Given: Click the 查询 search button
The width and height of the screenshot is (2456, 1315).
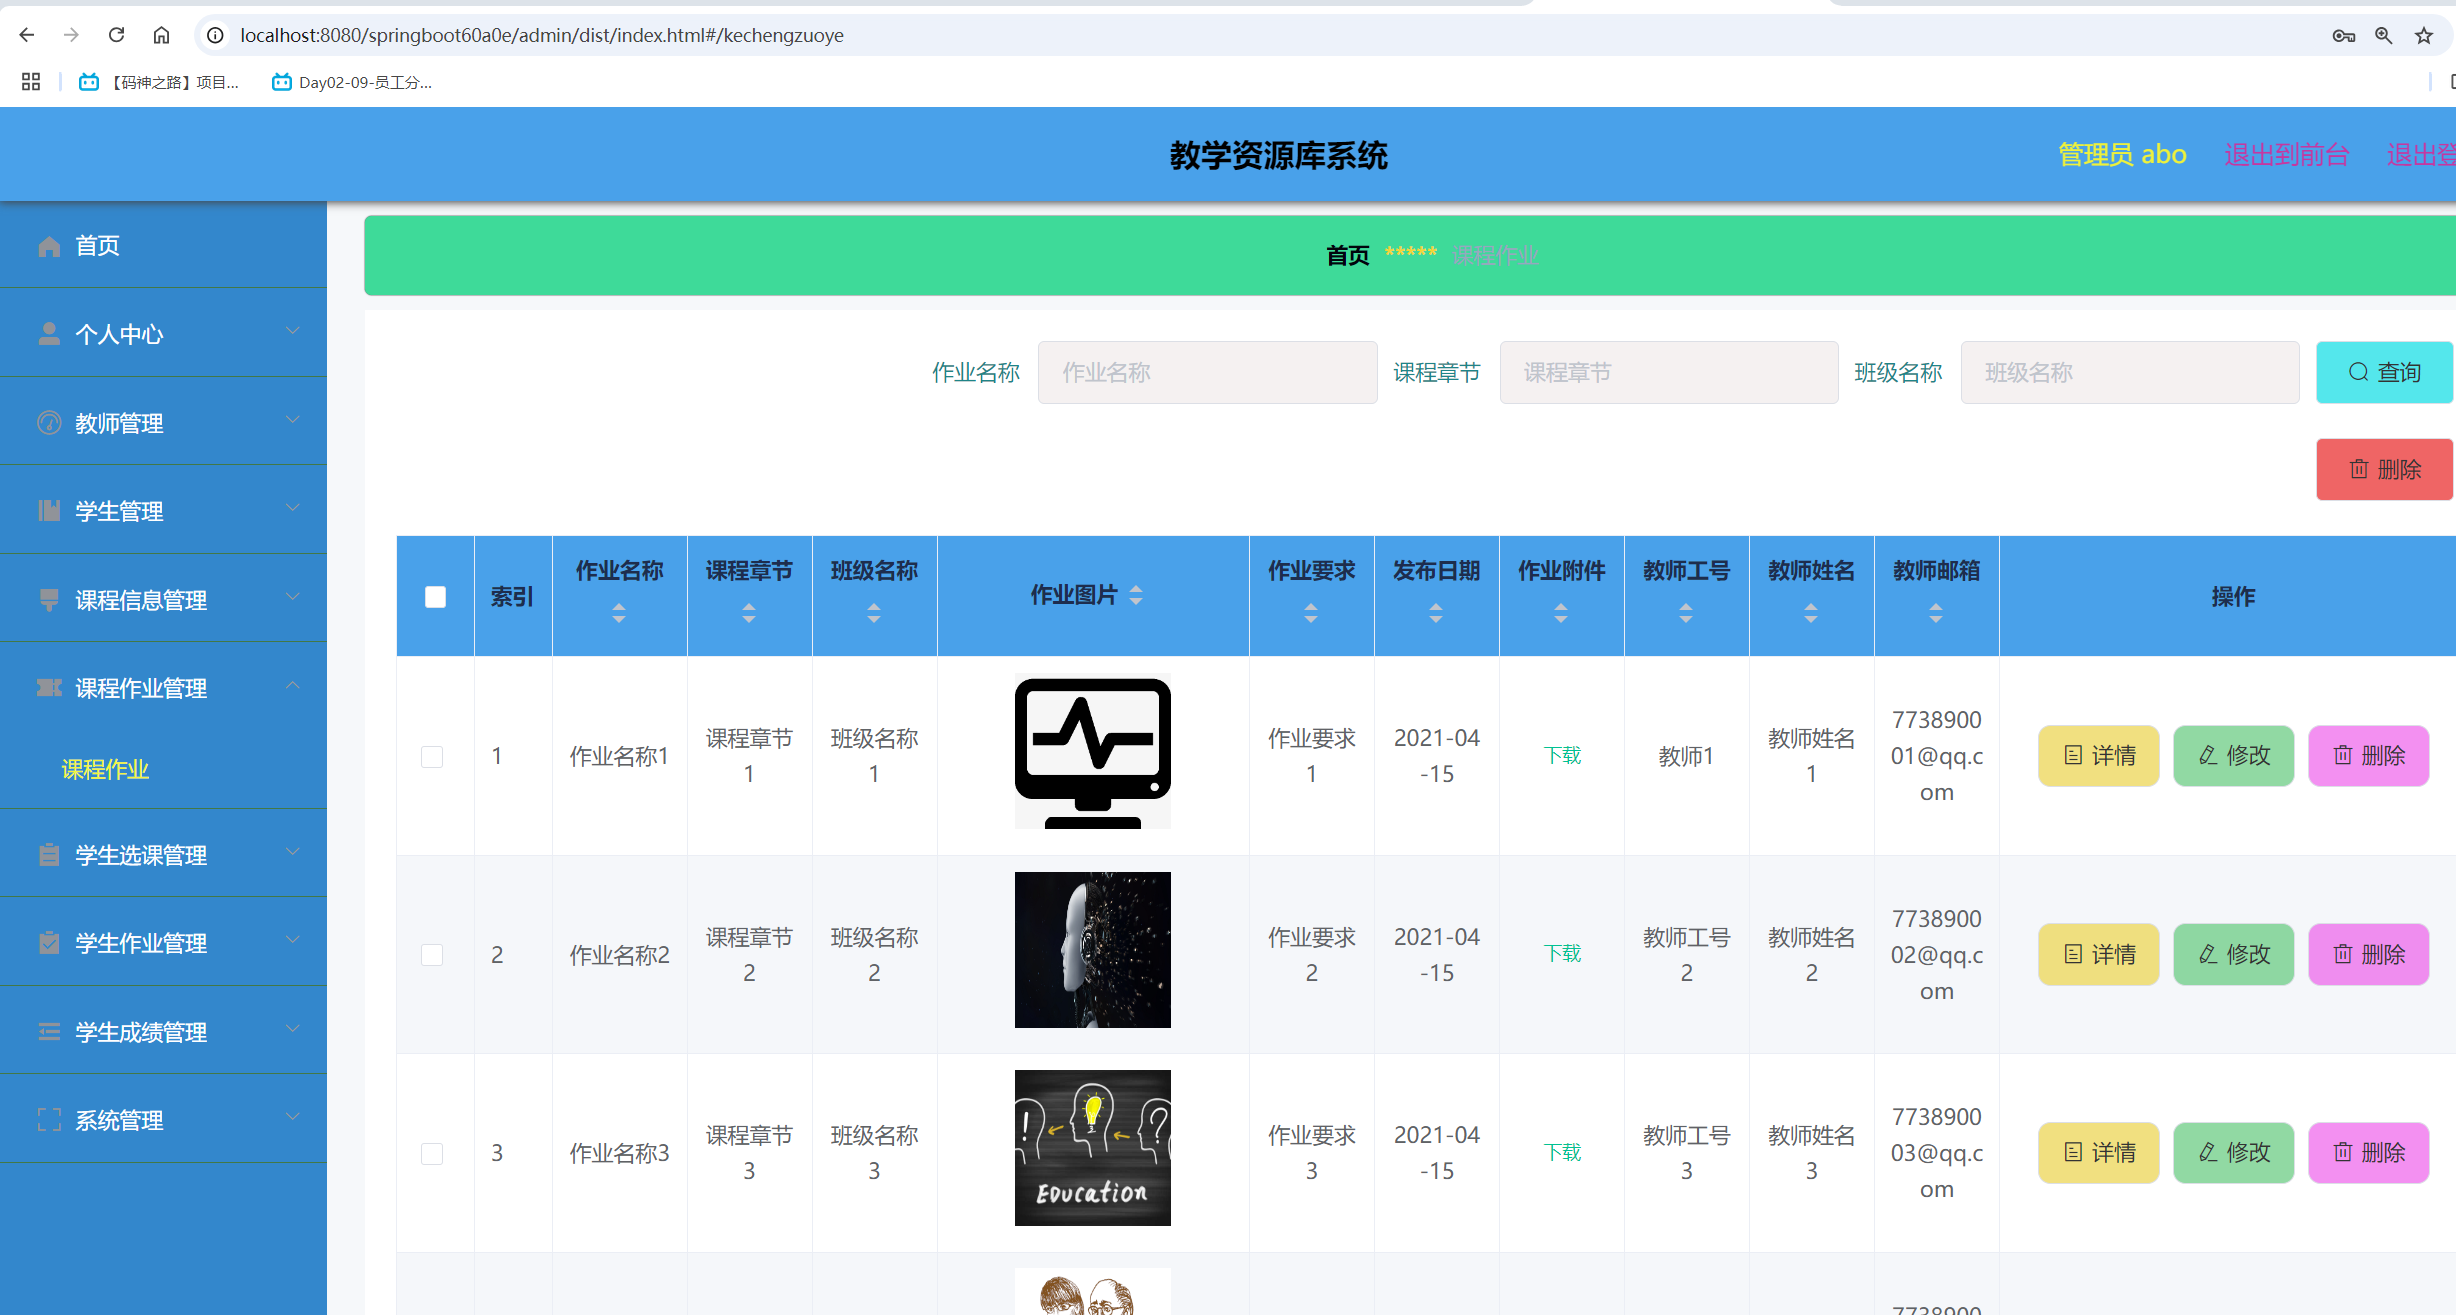Looking at the screenshot, I should 2383,372.
